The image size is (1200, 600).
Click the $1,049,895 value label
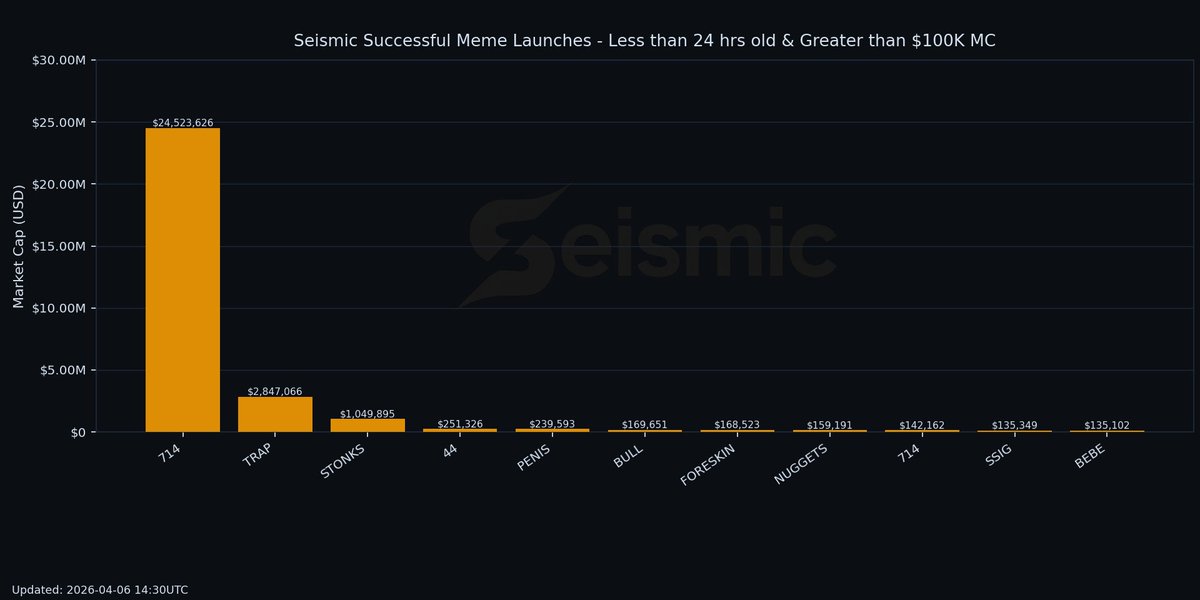click(x=367, y=414)
